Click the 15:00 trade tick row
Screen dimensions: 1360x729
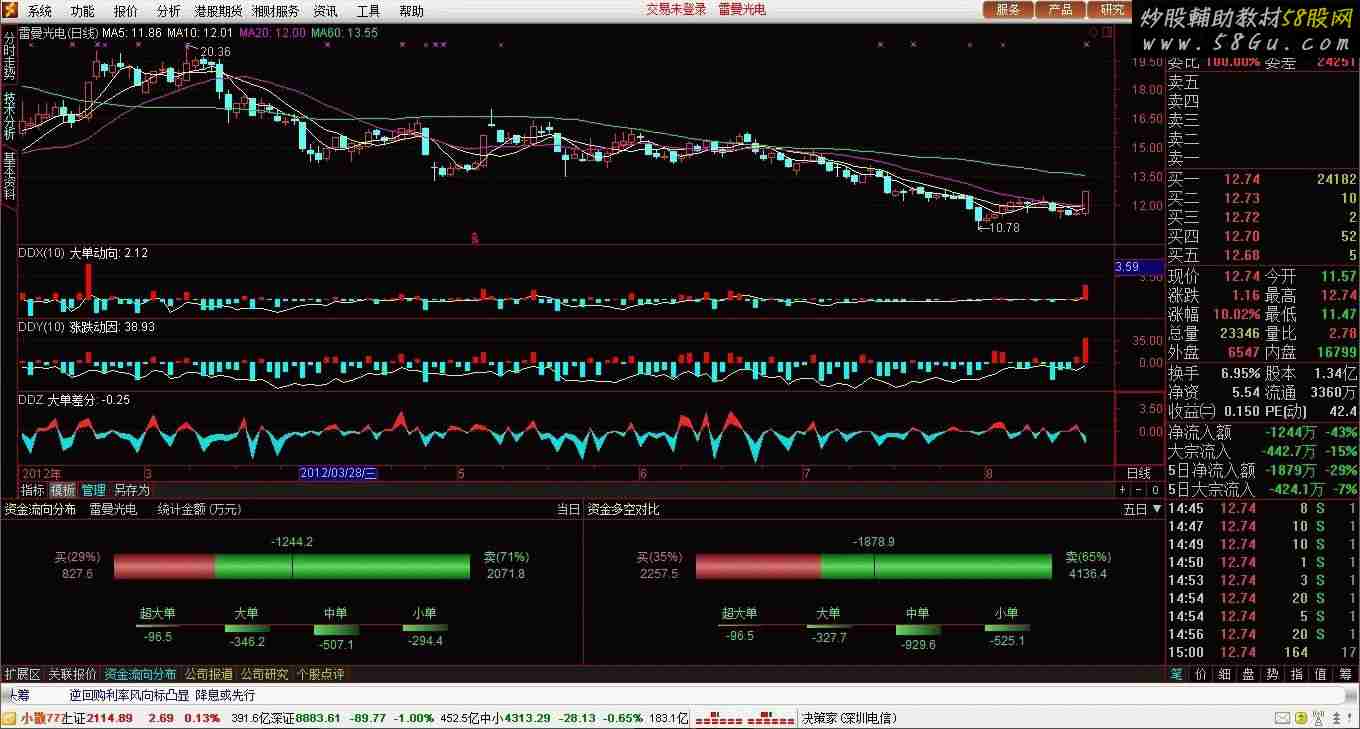(x=1263, y=652)
